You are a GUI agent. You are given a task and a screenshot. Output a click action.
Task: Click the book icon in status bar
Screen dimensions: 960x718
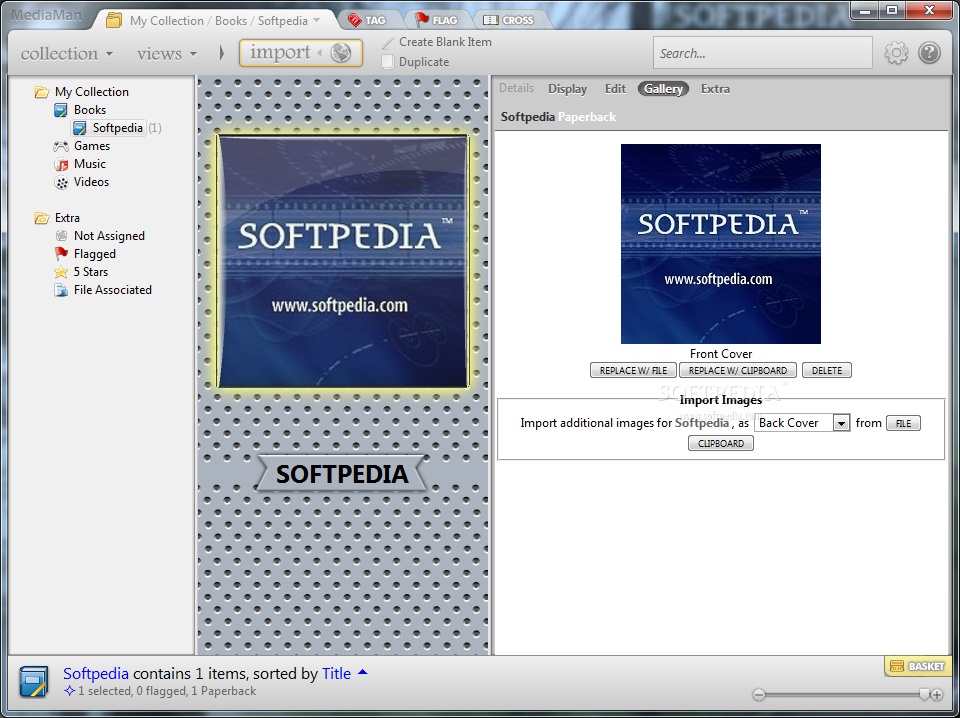pos(34,682)
